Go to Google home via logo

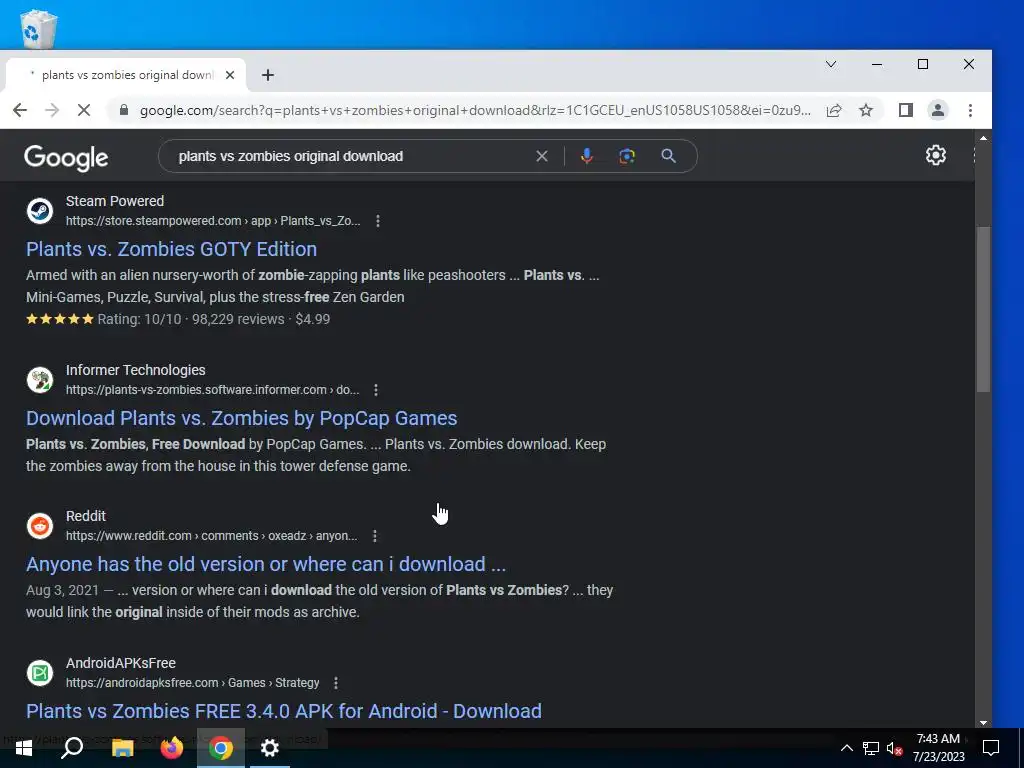pyautogui.click(x=66, y=157)
